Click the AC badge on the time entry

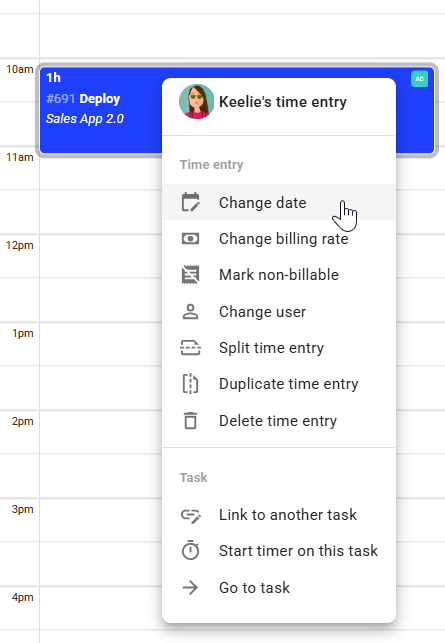click(x=419, y=79)
